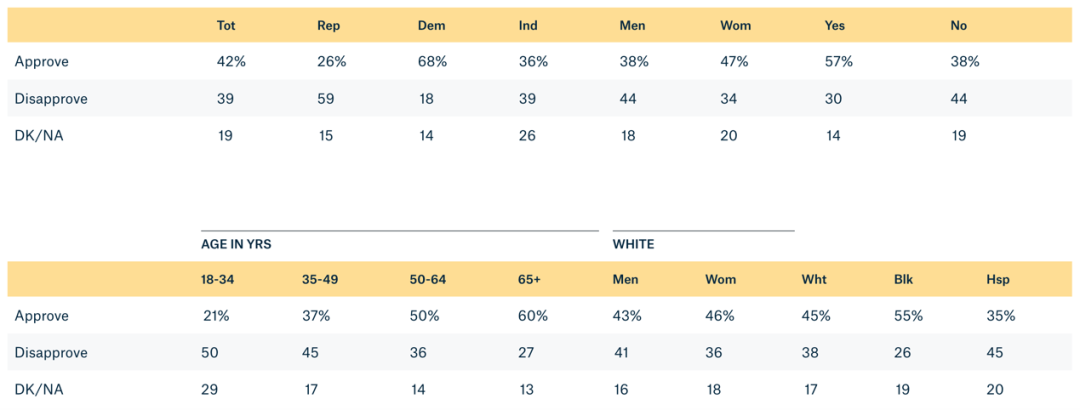The height and width of the screenshot is (410, 1080).
Task: Select the "Ind" column header
Action: coord(528,25)
